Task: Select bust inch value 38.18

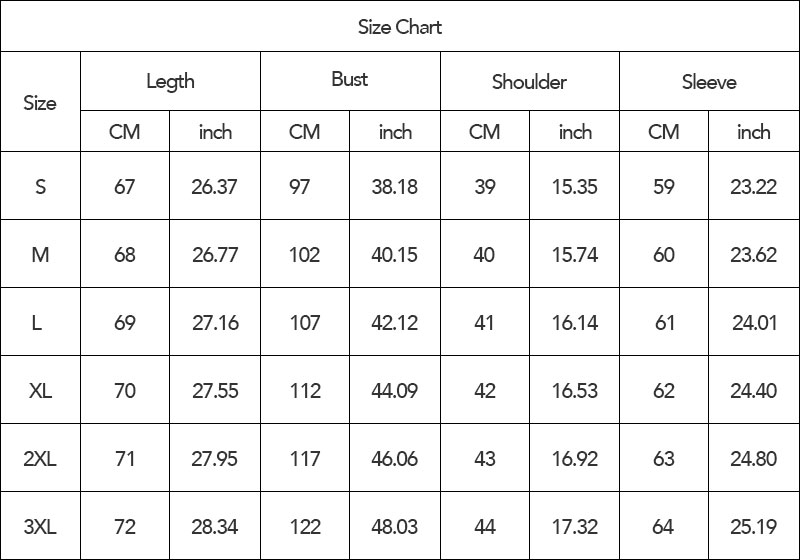Action: click(394, 186)
